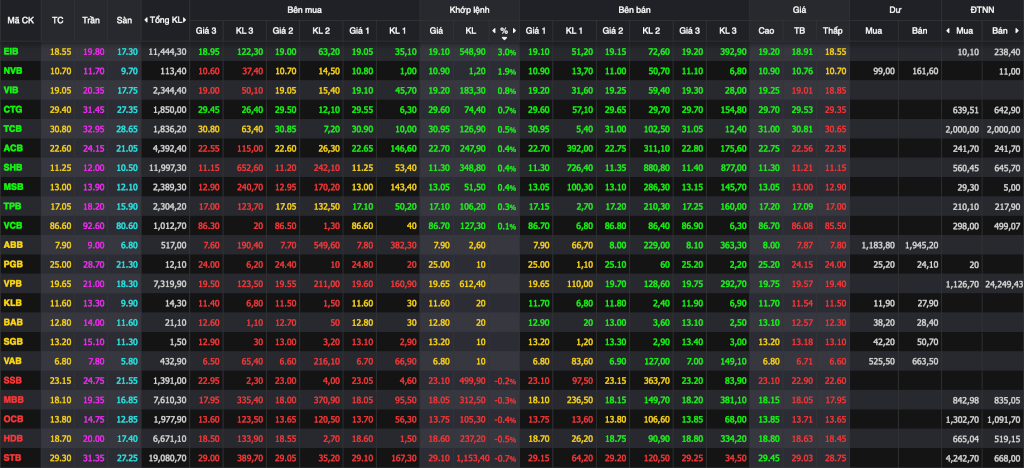The height and width of the screenshot is (468, 1024).
Task: Click the right arrow next to % column
Action: click(x=514, y=31)
